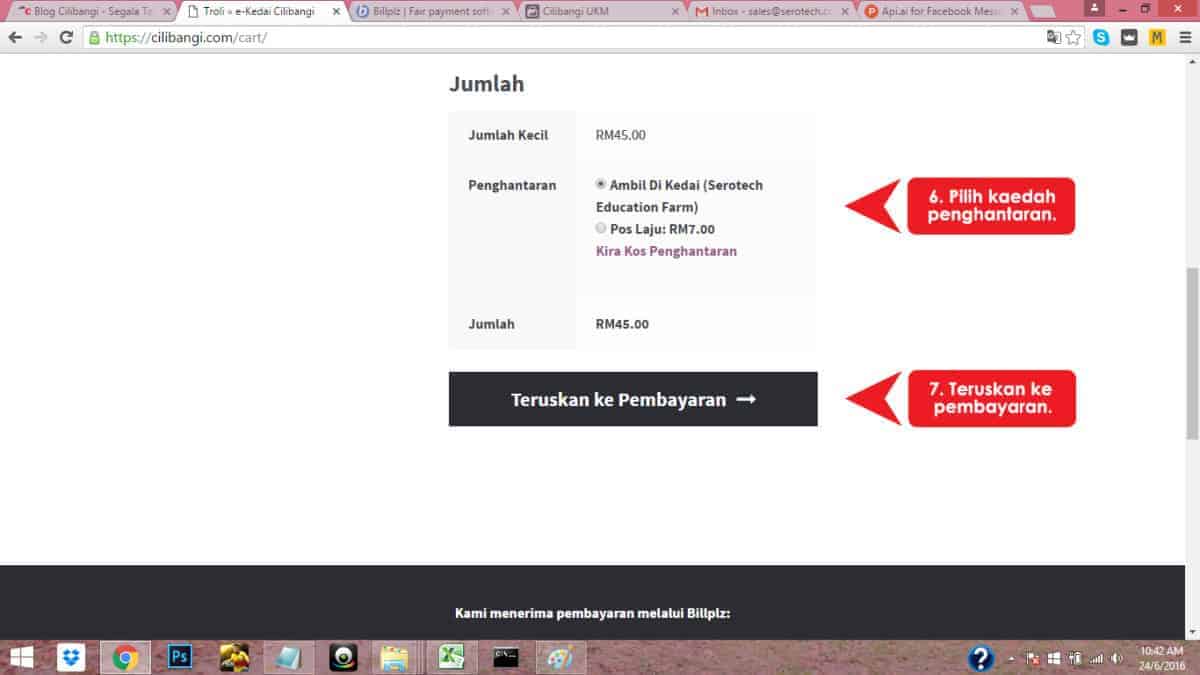Bookmark this page with star icon
This screenshot has width=1200, height=675.
(x=1073, y=37)
